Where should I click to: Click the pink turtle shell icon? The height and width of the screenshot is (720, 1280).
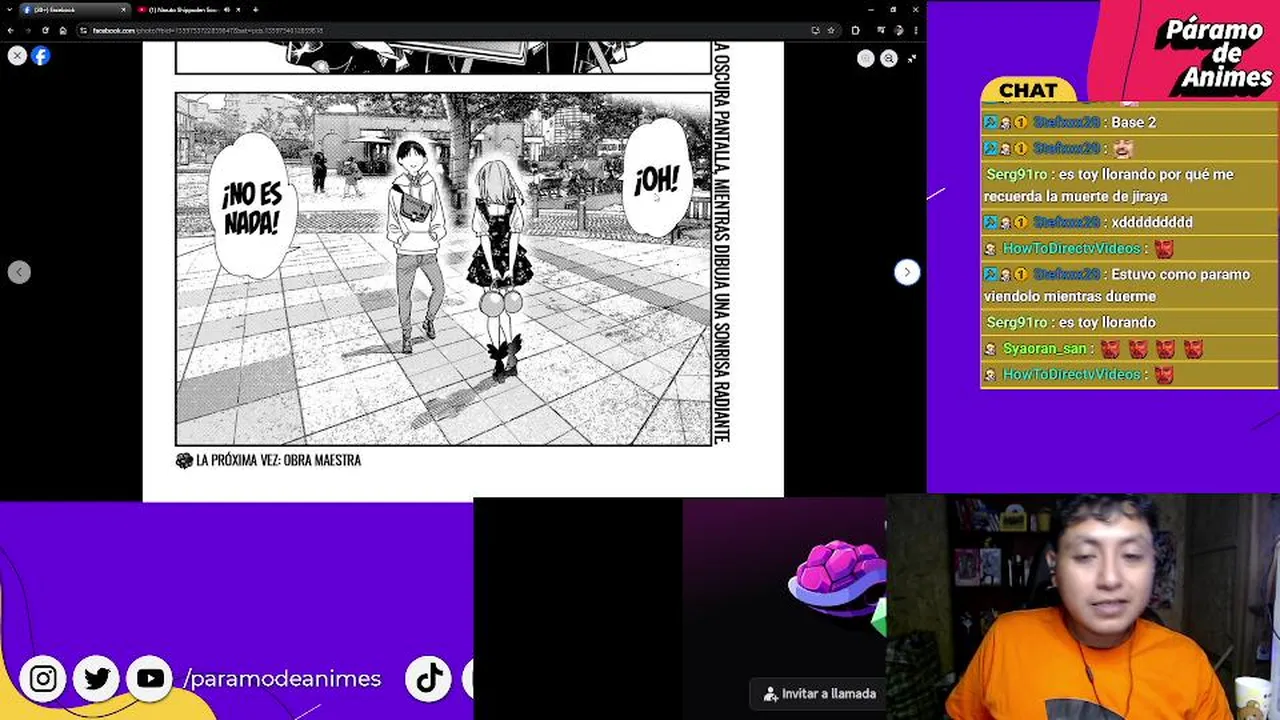(x=838, y=578)
